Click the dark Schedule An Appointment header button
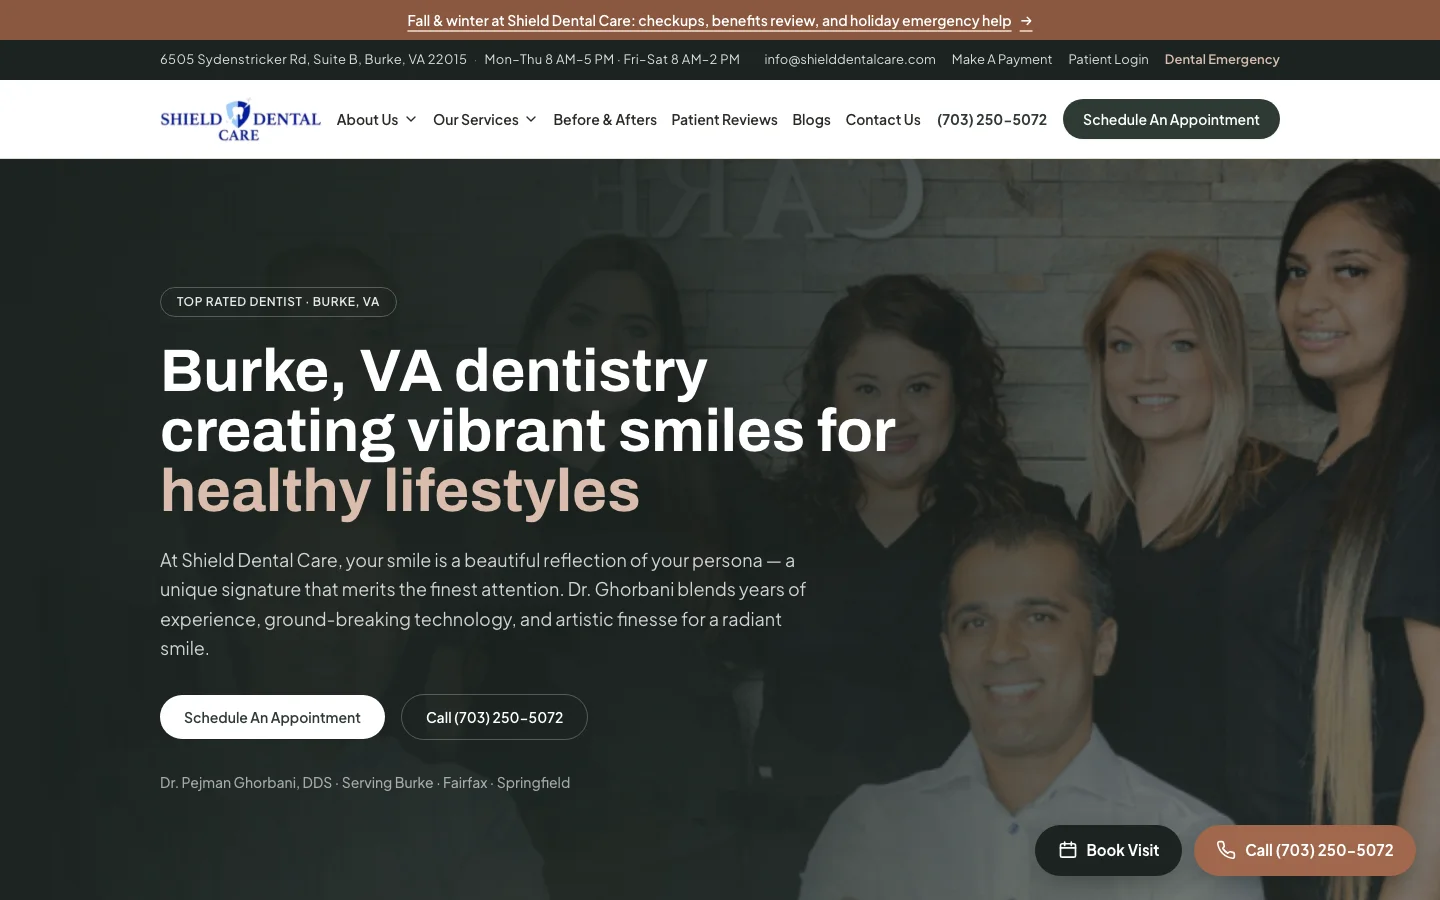 (x=1171, y=119)
